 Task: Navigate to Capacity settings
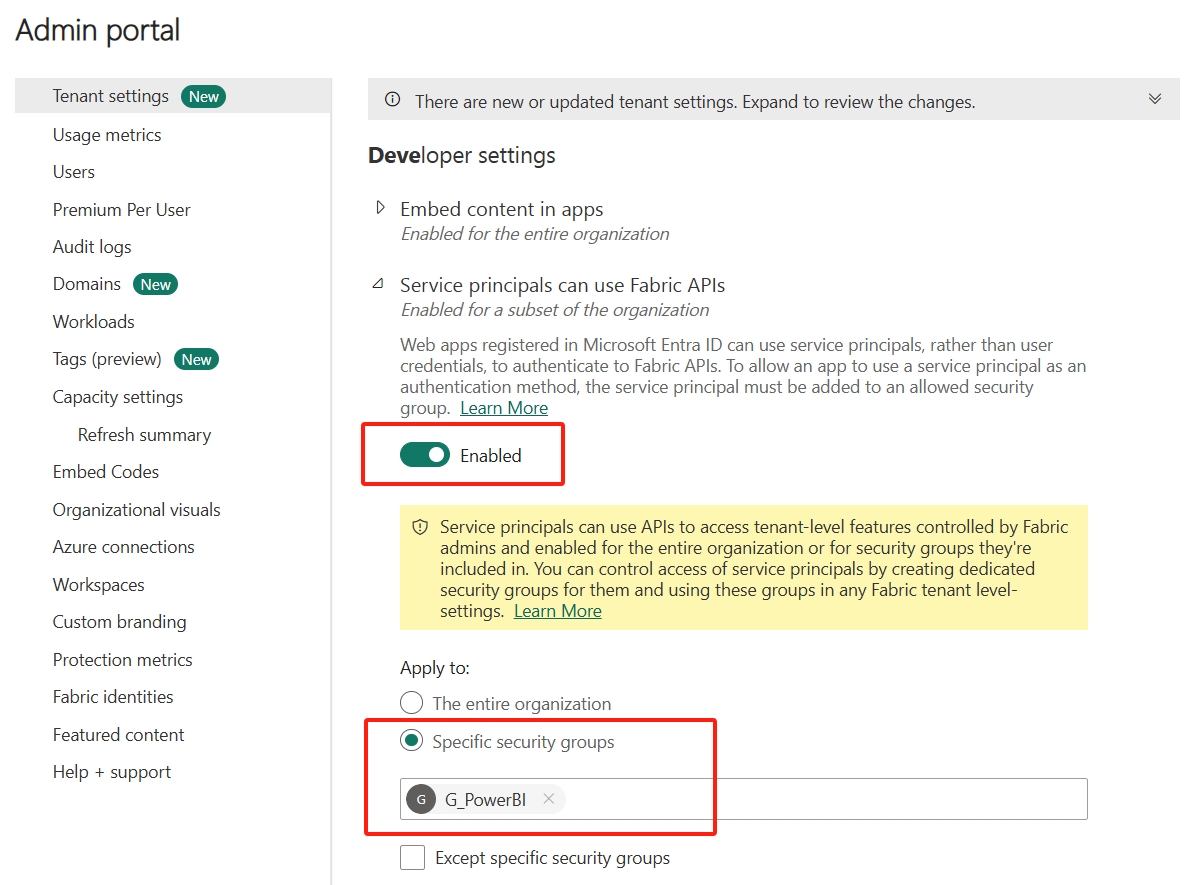118,397
